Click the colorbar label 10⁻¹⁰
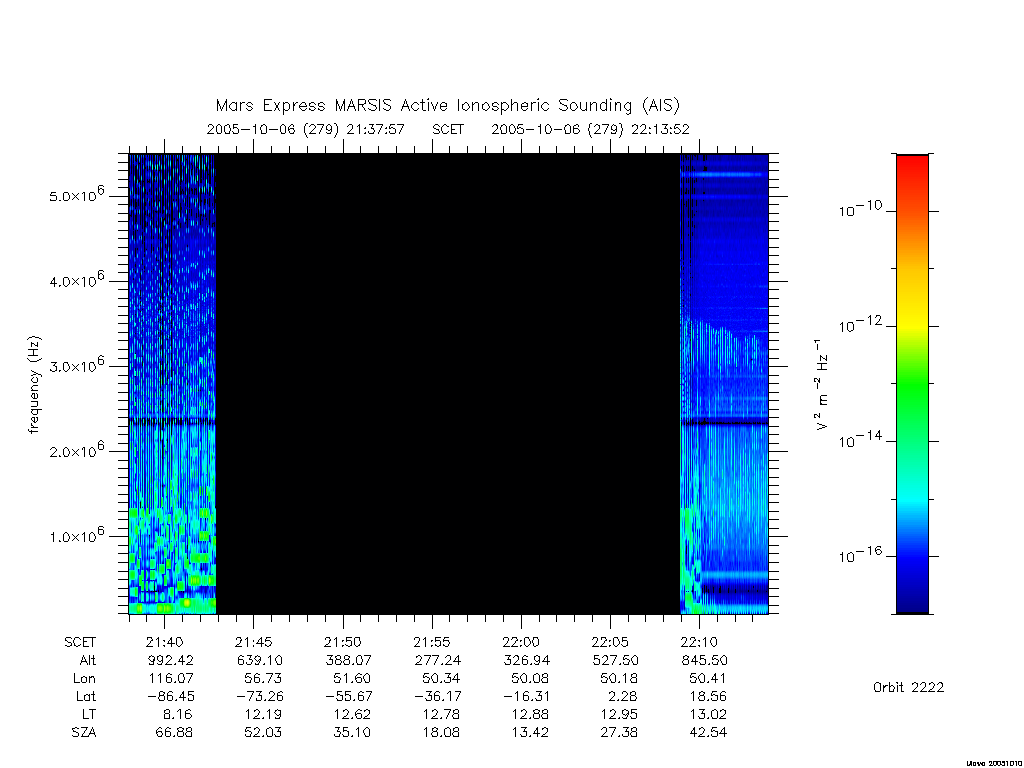This screenshot has width=1024, height=768. (x=860, y=209)
